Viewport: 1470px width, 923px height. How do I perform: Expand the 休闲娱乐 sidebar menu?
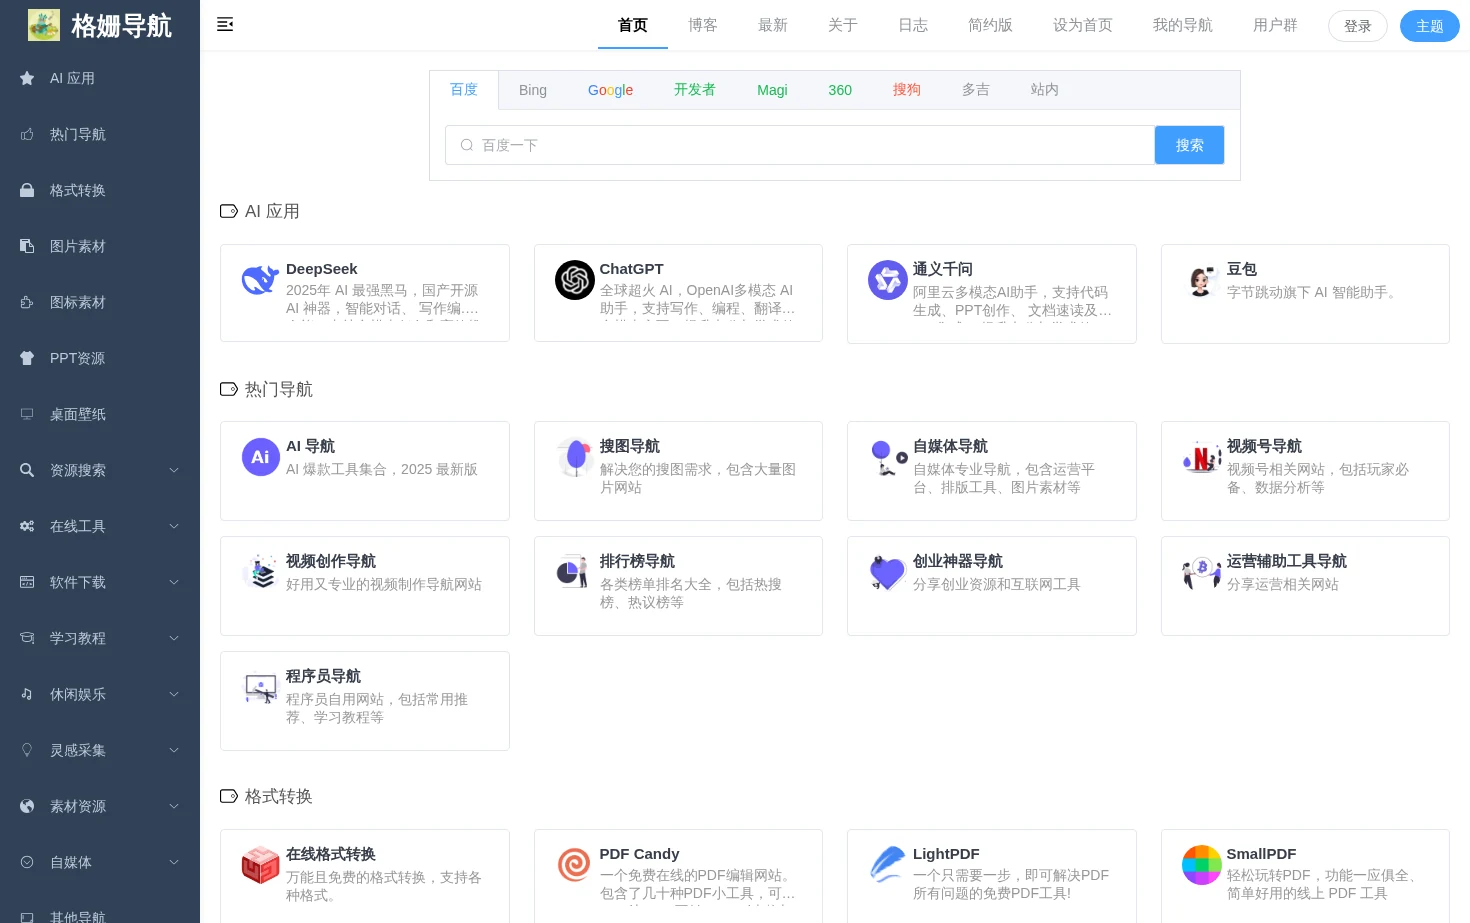point(100,694)
